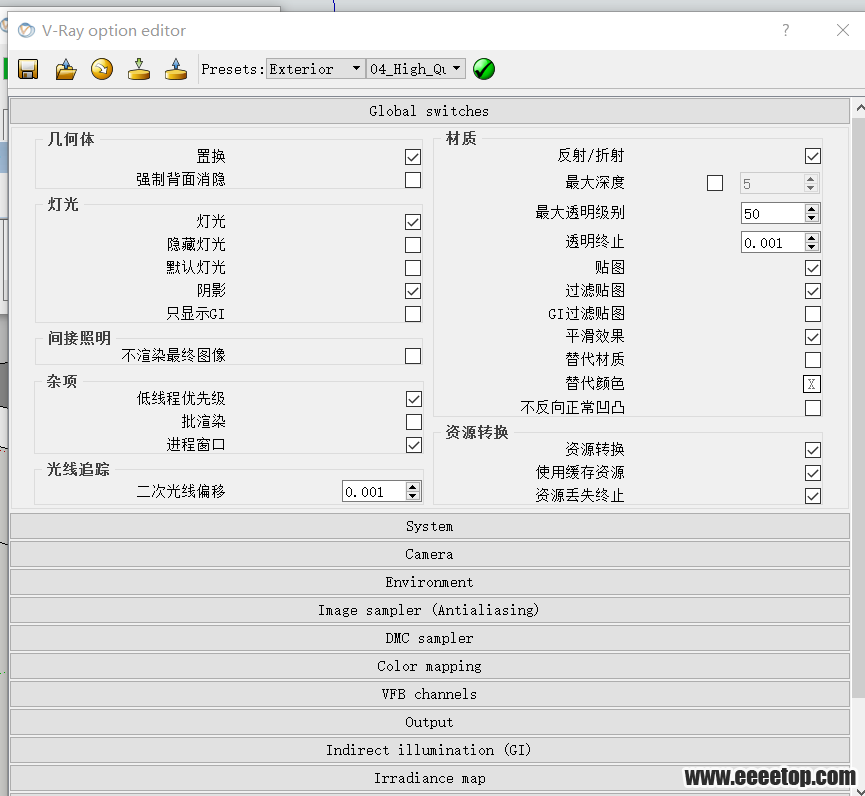Expand the DMC sampler rollout

429,638
